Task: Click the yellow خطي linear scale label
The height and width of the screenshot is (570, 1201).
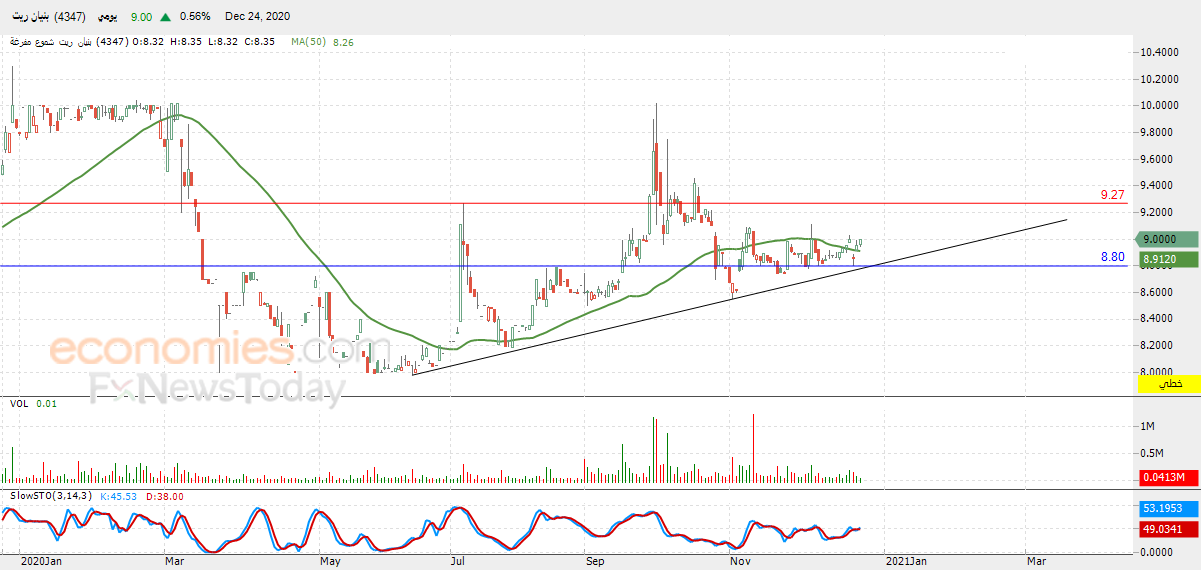Action: click(x=1169, y=384)
